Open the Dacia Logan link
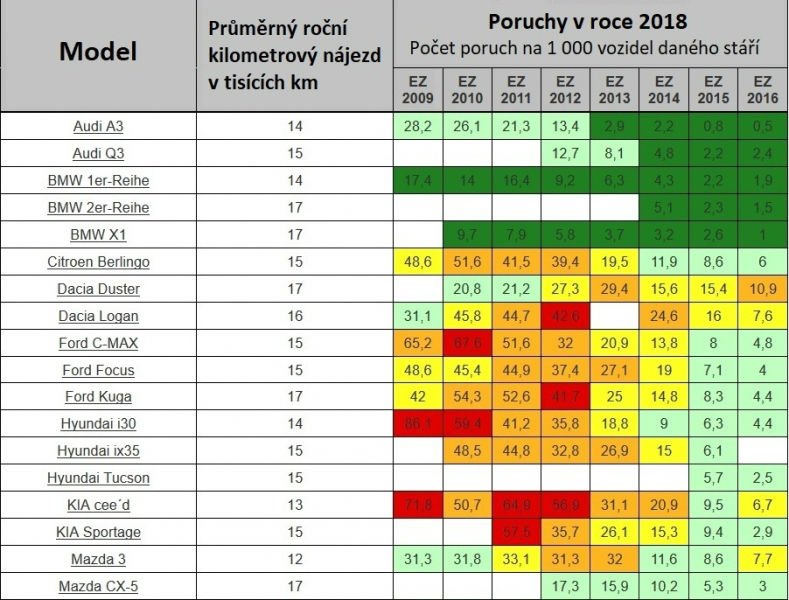This screenshot has height=600, width=789. [98, 316]
